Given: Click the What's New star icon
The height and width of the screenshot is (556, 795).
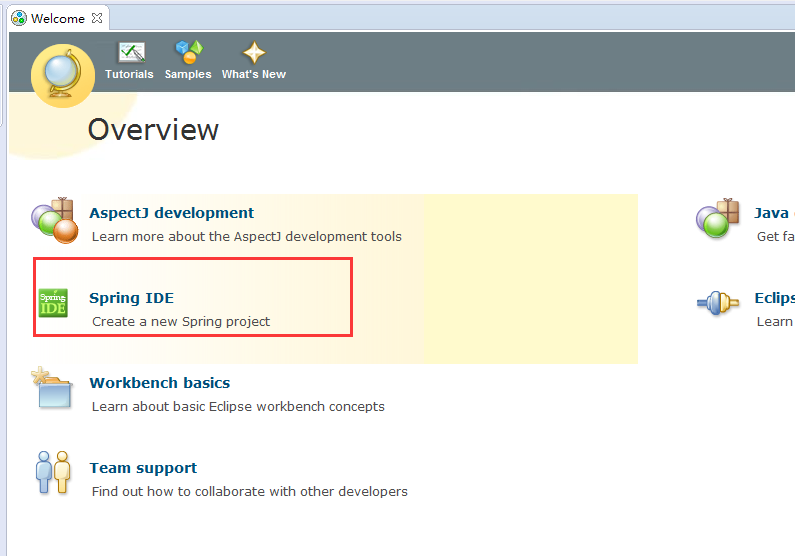Looking at the screenshot, I should click(x=254, y=52).
